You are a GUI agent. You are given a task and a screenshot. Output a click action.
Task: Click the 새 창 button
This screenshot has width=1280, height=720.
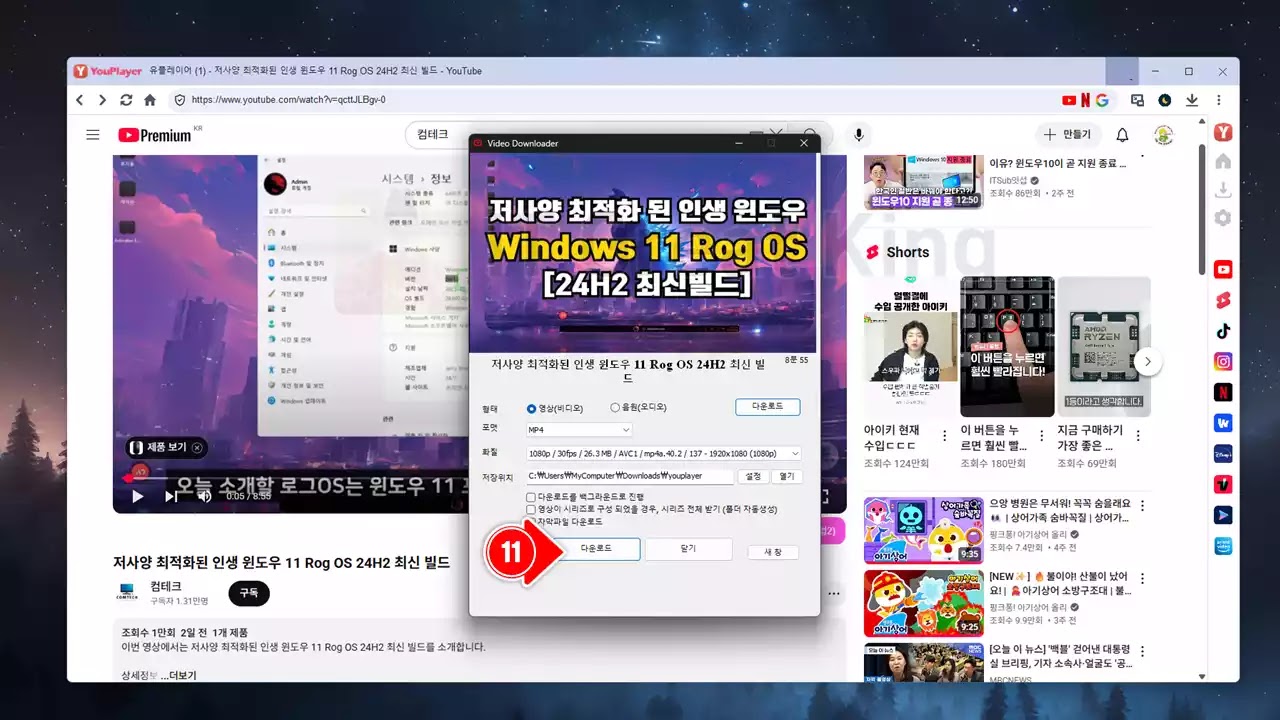[x=773, y=552]
